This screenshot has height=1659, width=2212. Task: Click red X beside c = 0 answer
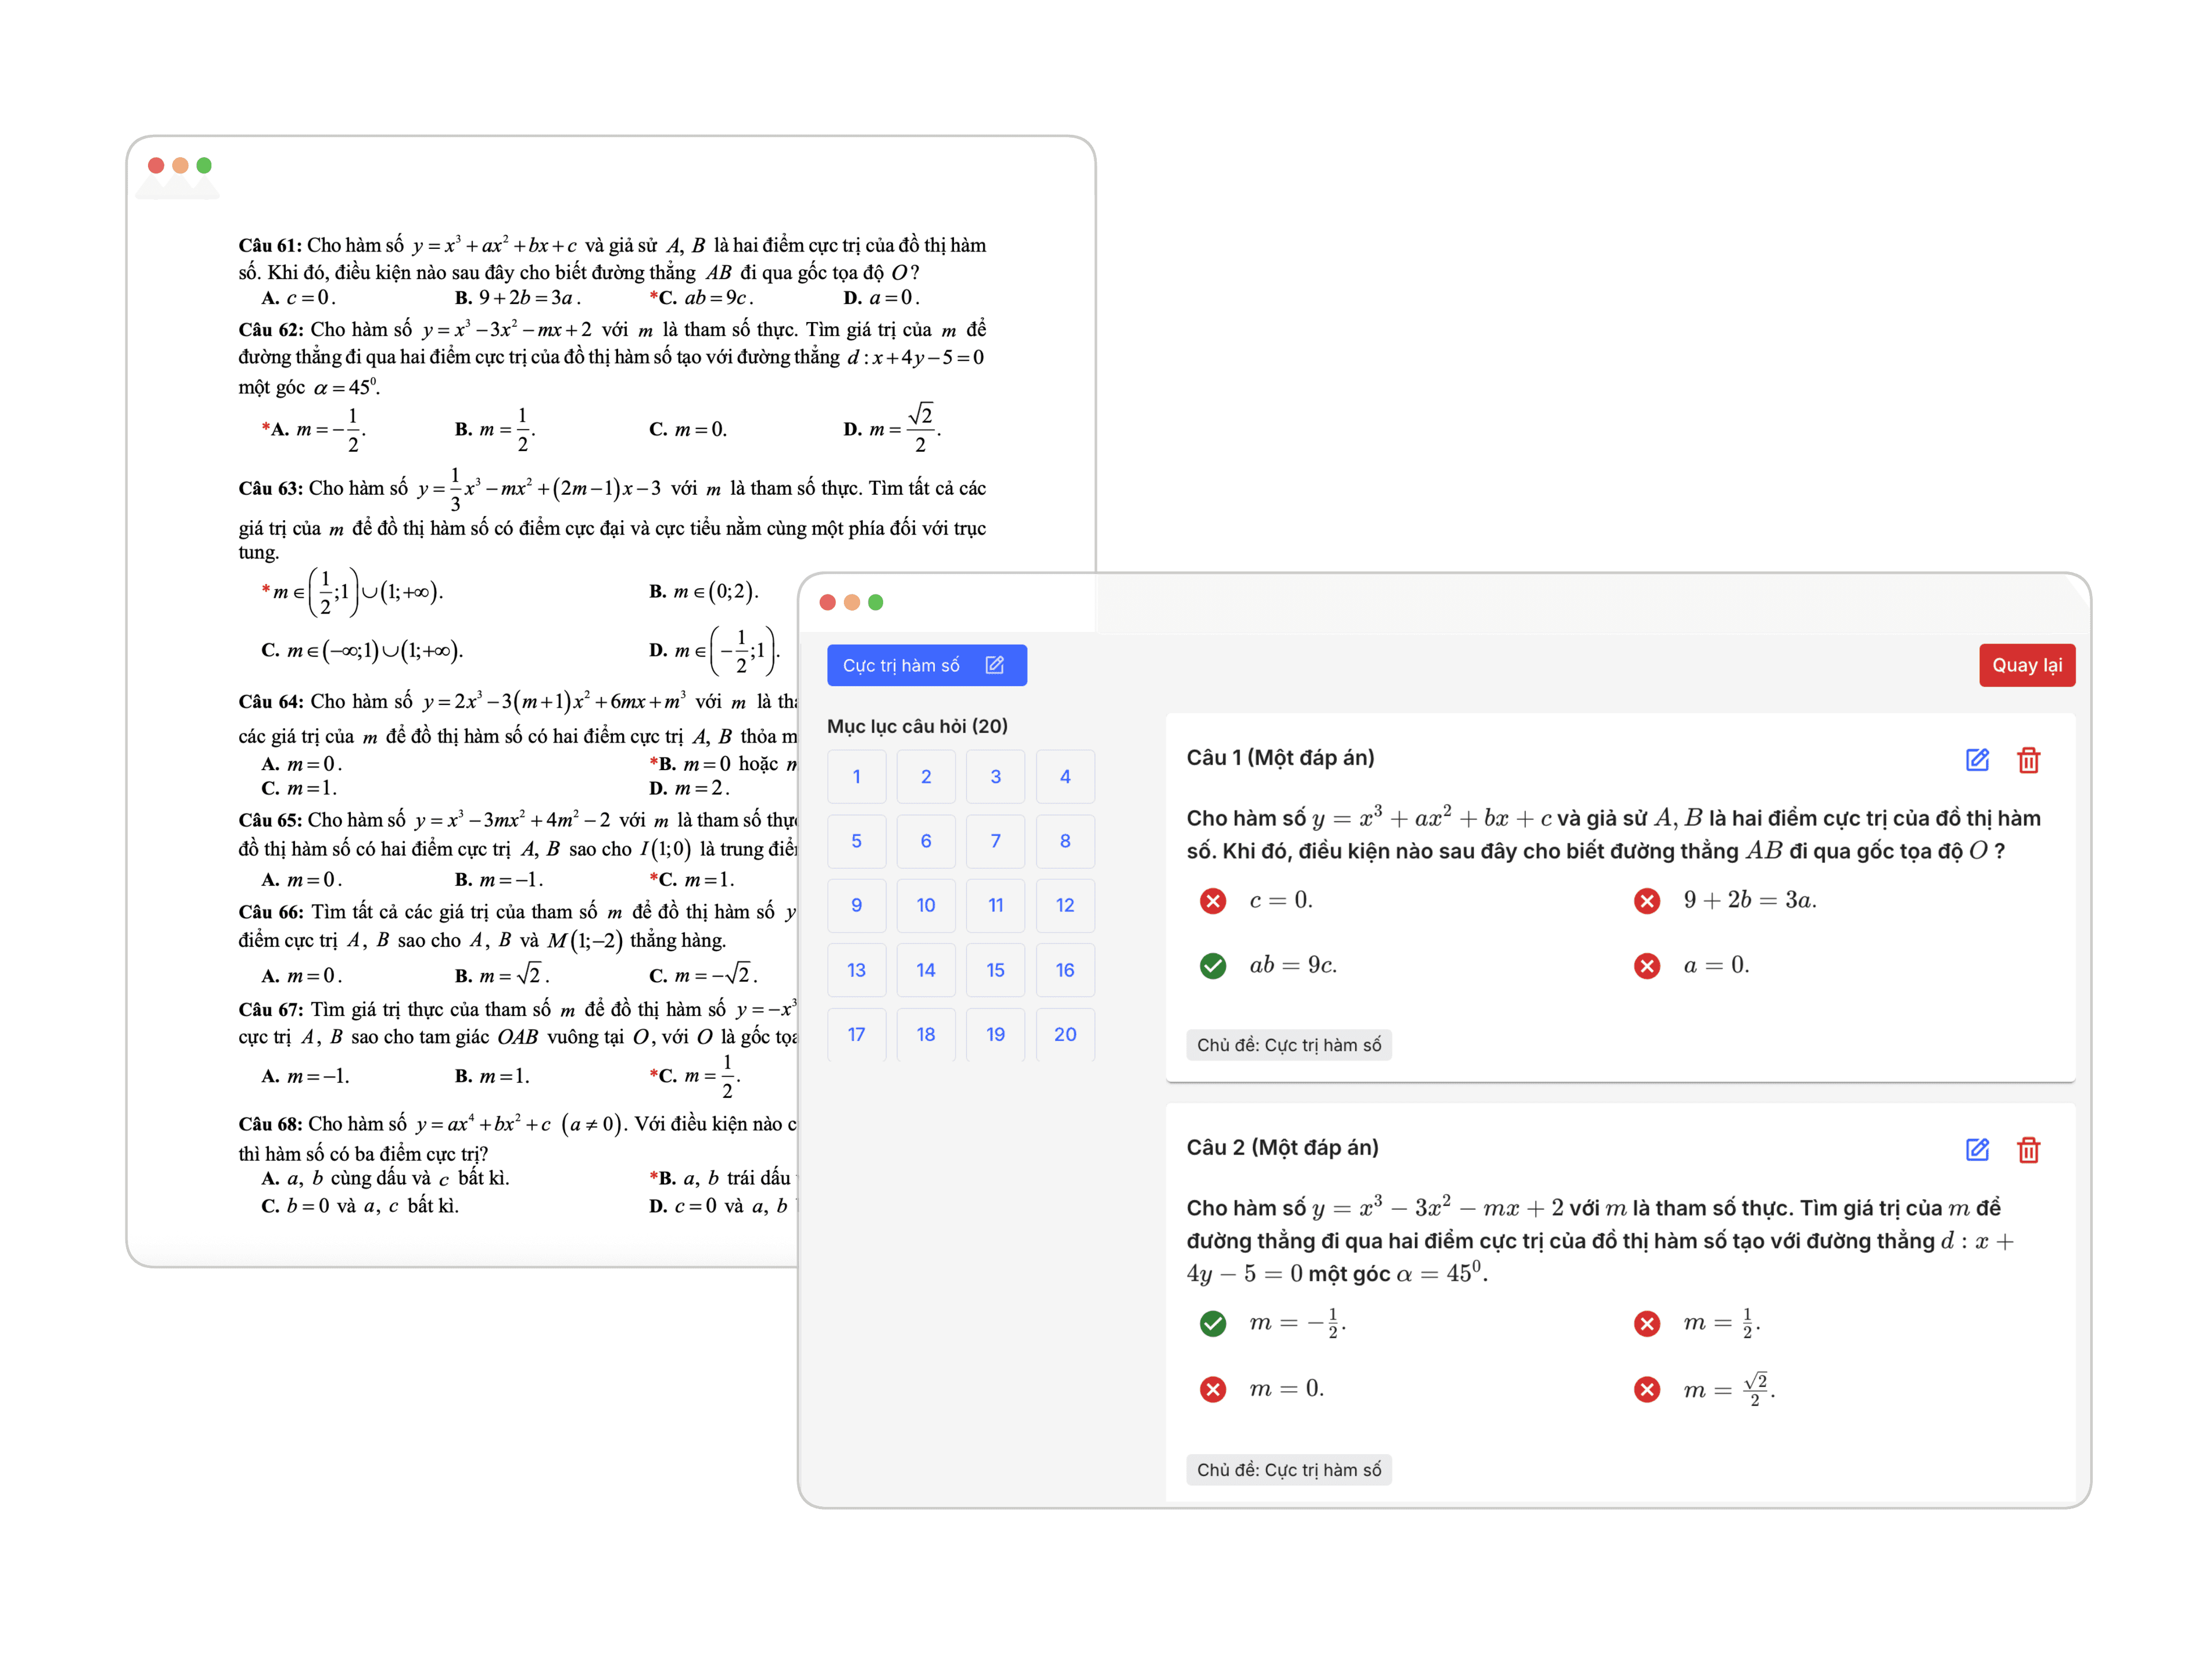(x=1212, y=901)
